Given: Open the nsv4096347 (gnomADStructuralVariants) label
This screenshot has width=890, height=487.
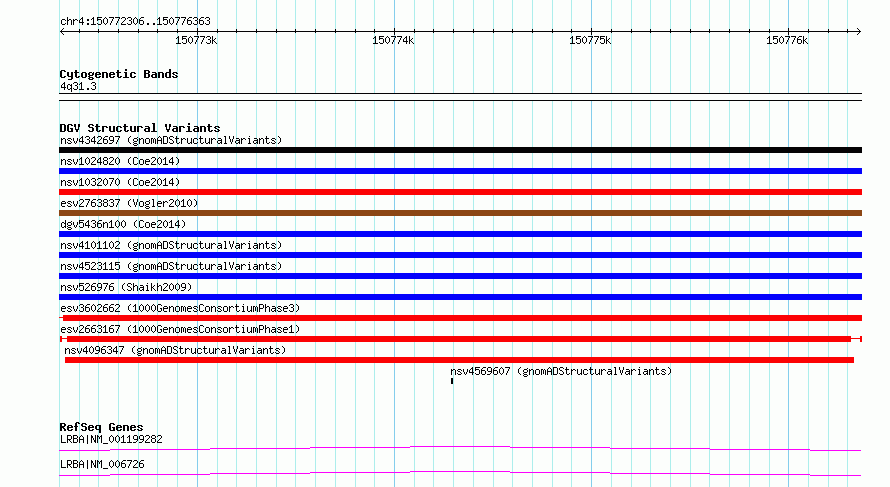Looking at the screenshot, I should 175,350.
